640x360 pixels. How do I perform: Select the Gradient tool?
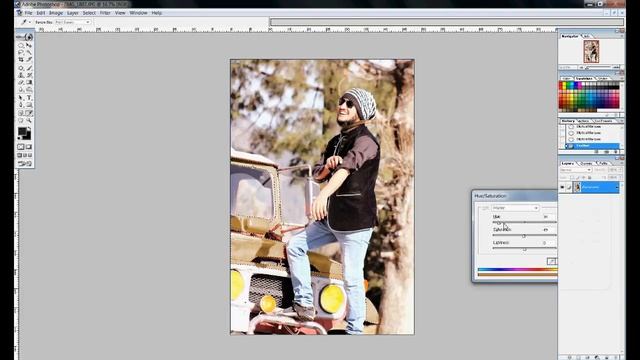[x=29, y=82]
